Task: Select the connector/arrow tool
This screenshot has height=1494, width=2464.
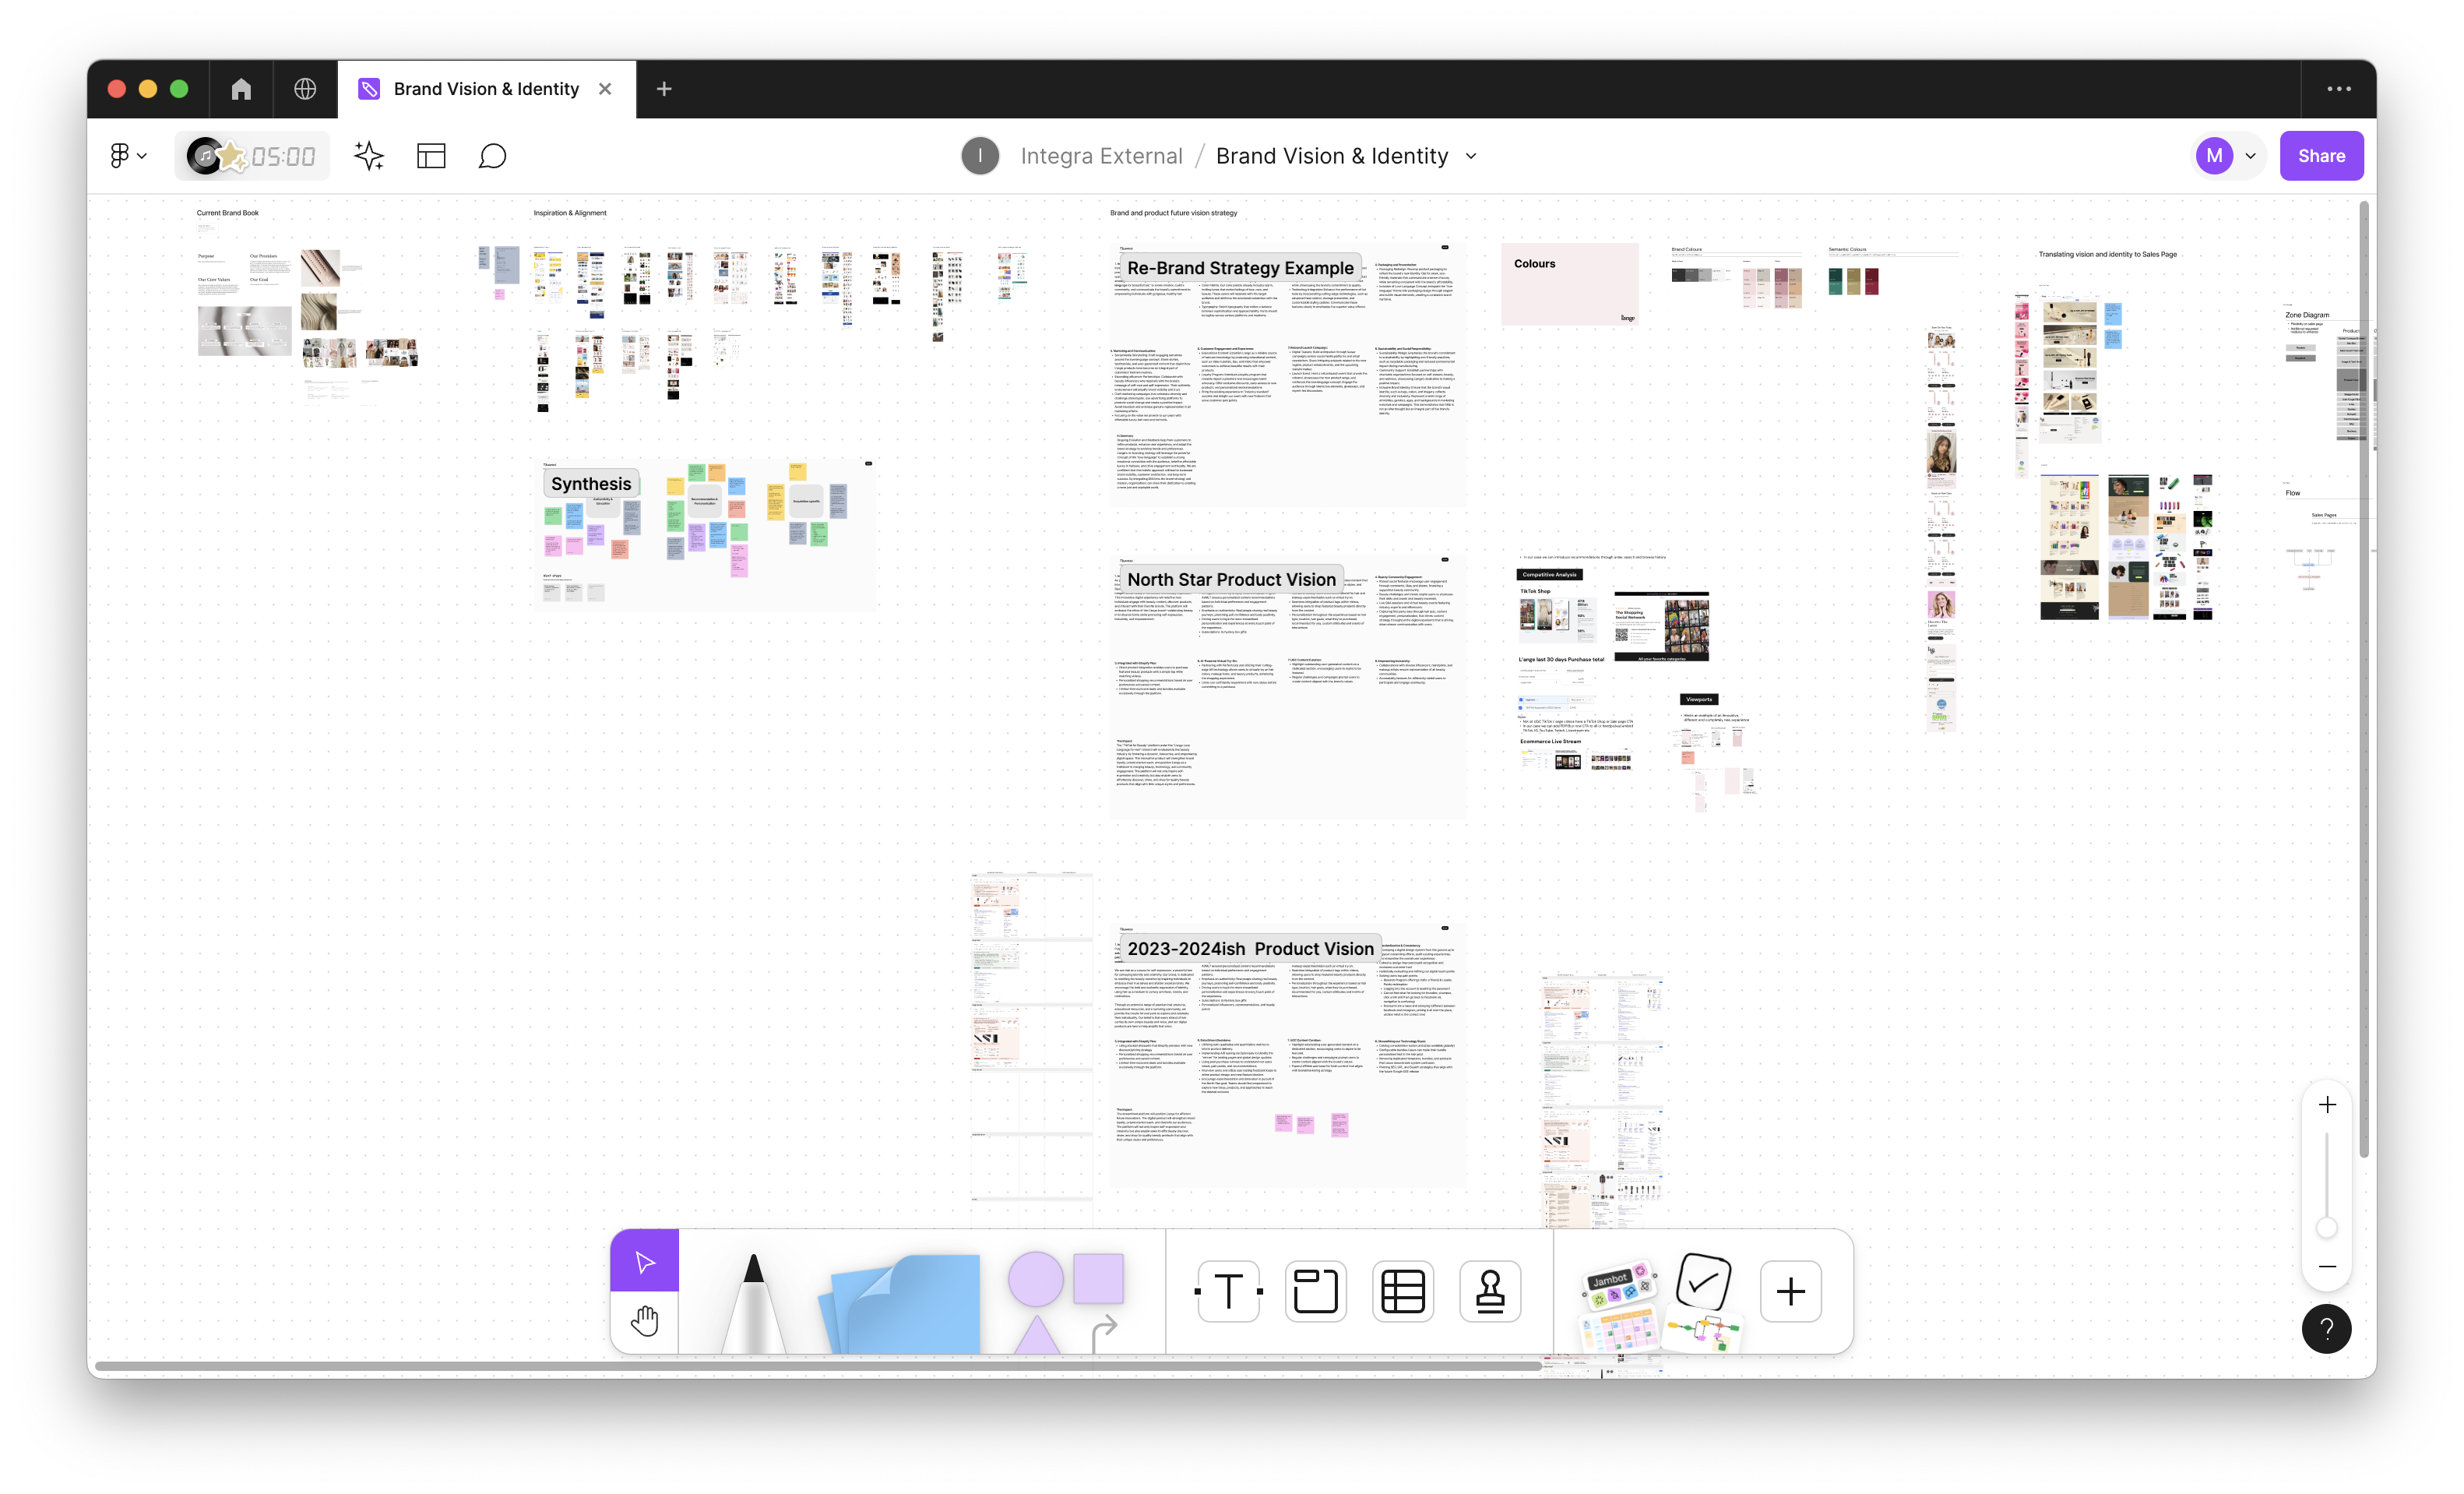Action: (1105, 1325)
